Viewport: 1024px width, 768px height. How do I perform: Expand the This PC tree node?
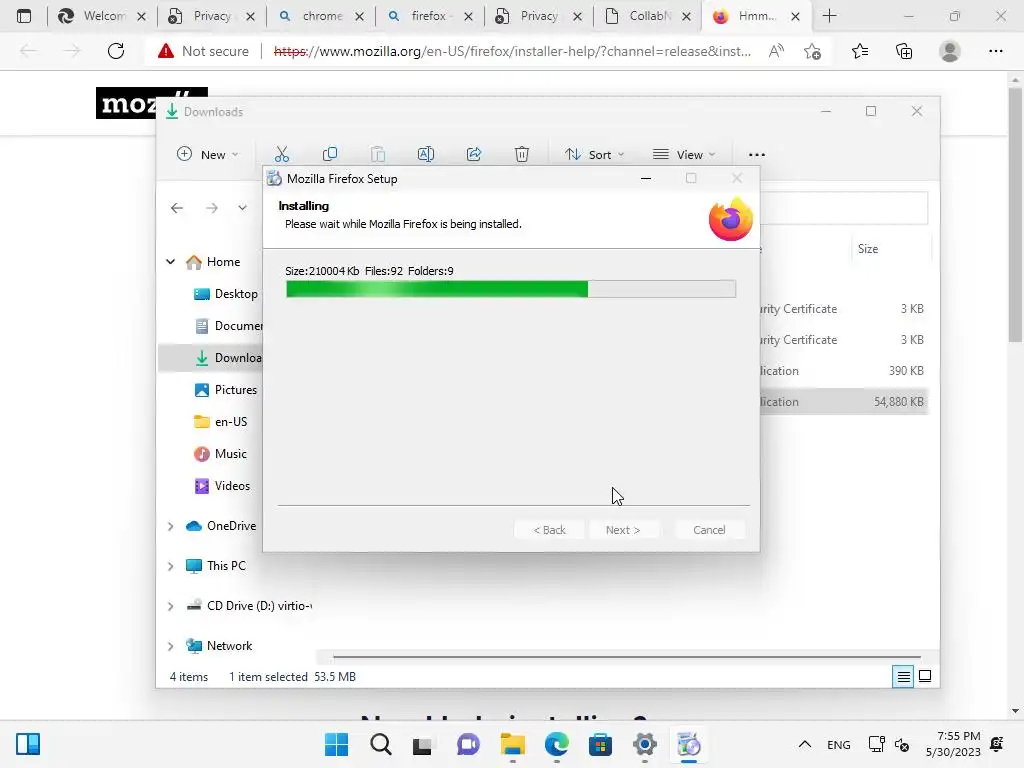pos(170,566)
